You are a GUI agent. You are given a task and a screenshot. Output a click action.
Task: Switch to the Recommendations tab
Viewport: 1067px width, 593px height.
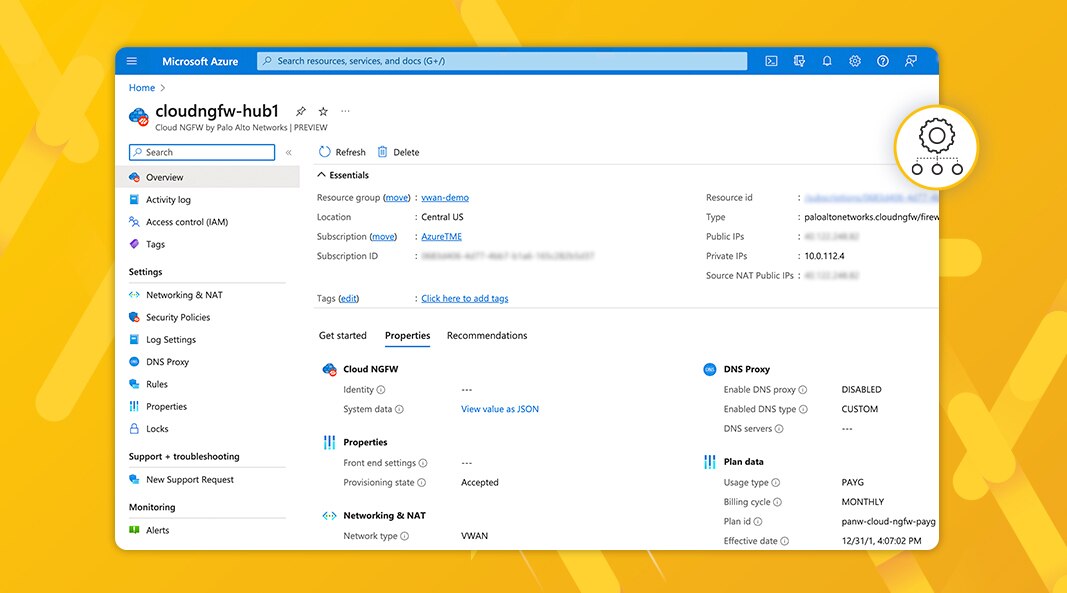pyautogui.click(x=486, y=336)
